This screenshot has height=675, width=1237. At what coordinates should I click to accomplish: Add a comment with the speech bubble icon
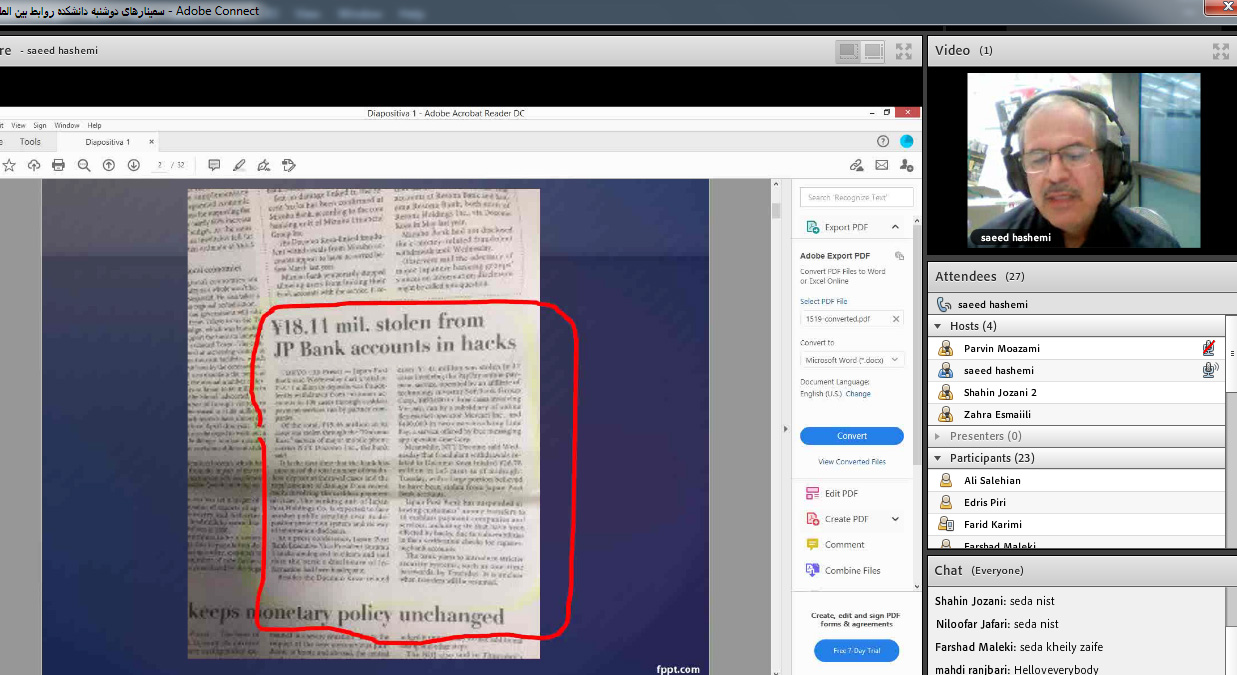point(214,165)
